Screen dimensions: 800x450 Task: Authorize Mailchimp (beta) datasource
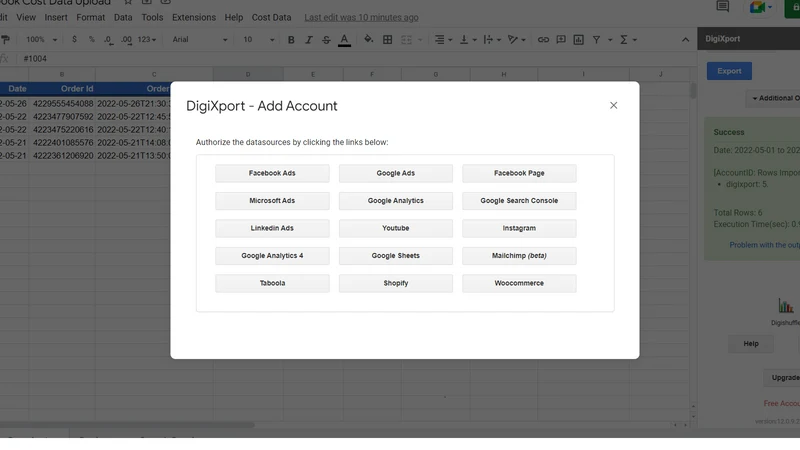[x=519, y=256]
